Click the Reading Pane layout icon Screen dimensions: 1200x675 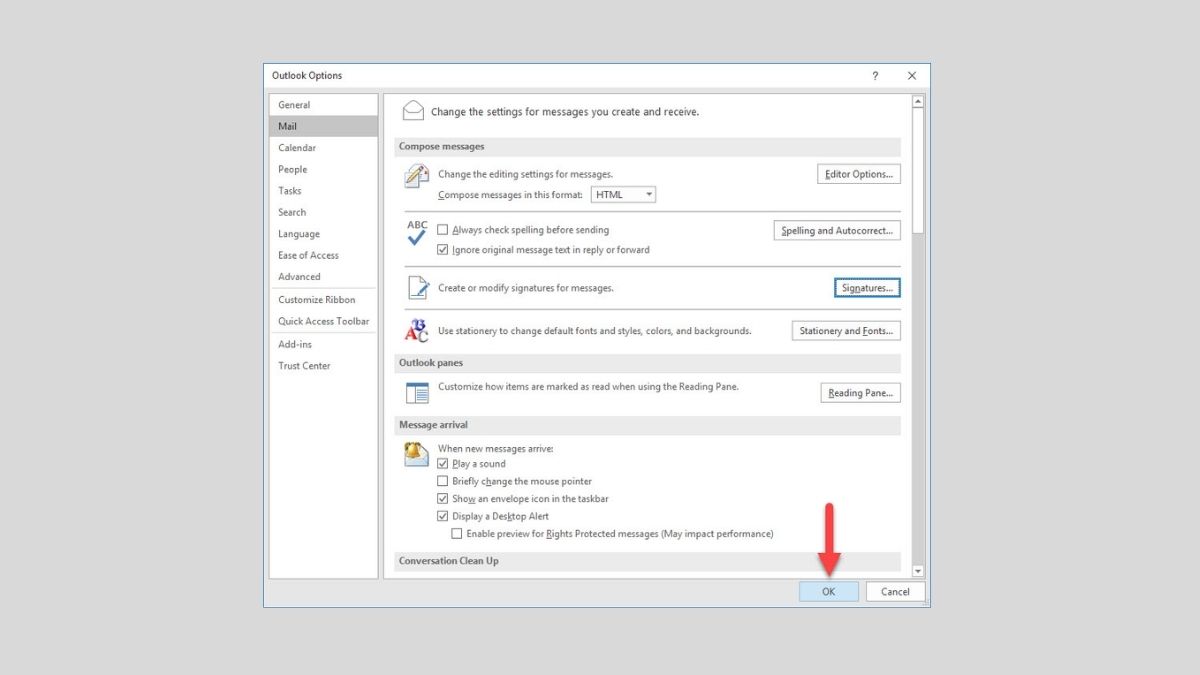point(417,392)
